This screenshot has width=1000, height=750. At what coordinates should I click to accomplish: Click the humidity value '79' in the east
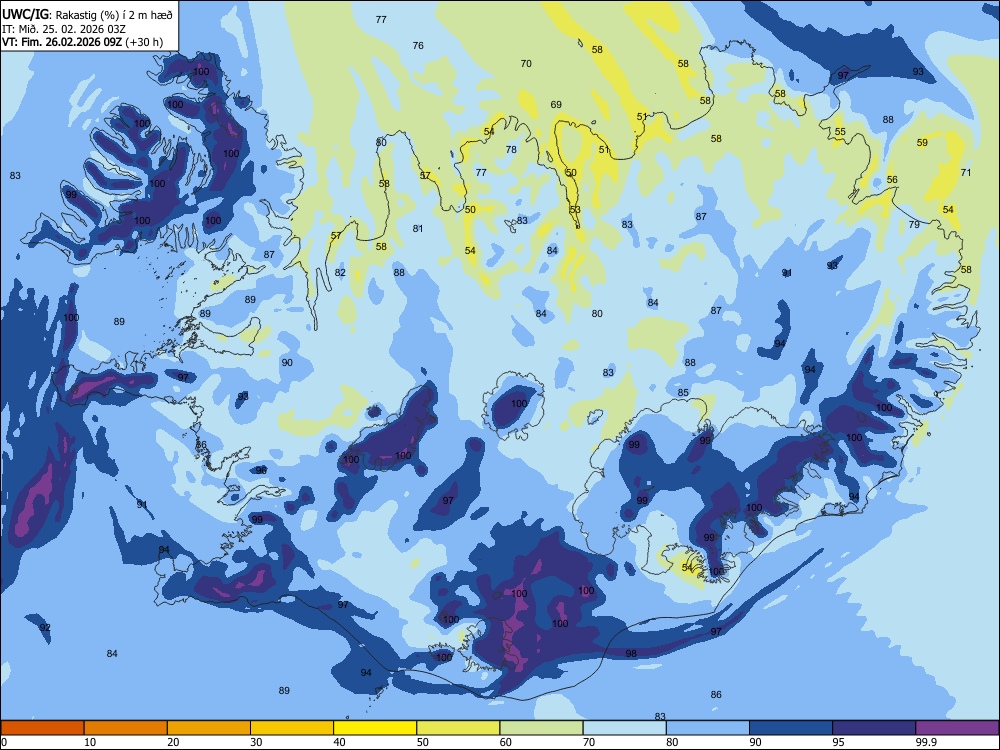(914, 224)
